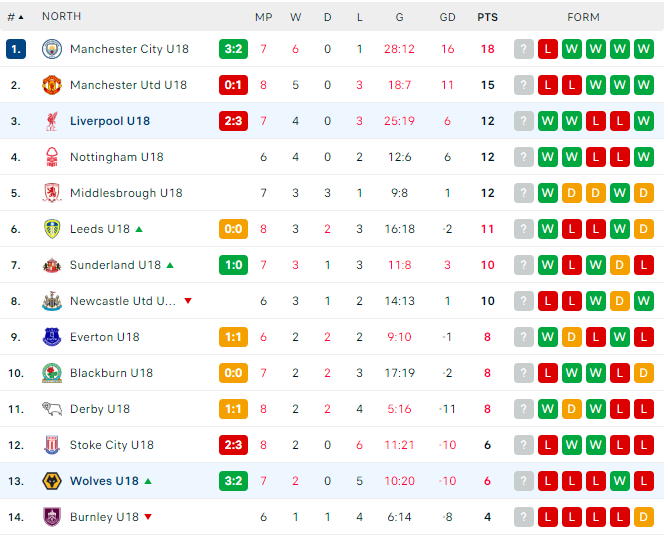Click the Newcastle Utd club crest
The height and width of the screenshot is (535, 669).
click(x=52, y=301)
